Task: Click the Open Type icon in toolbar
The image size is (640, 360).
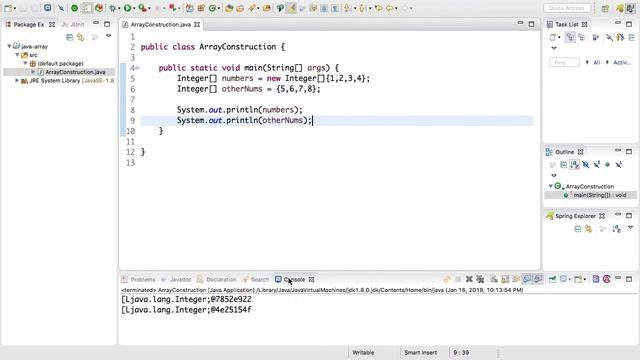Action: tap(229, 8)
